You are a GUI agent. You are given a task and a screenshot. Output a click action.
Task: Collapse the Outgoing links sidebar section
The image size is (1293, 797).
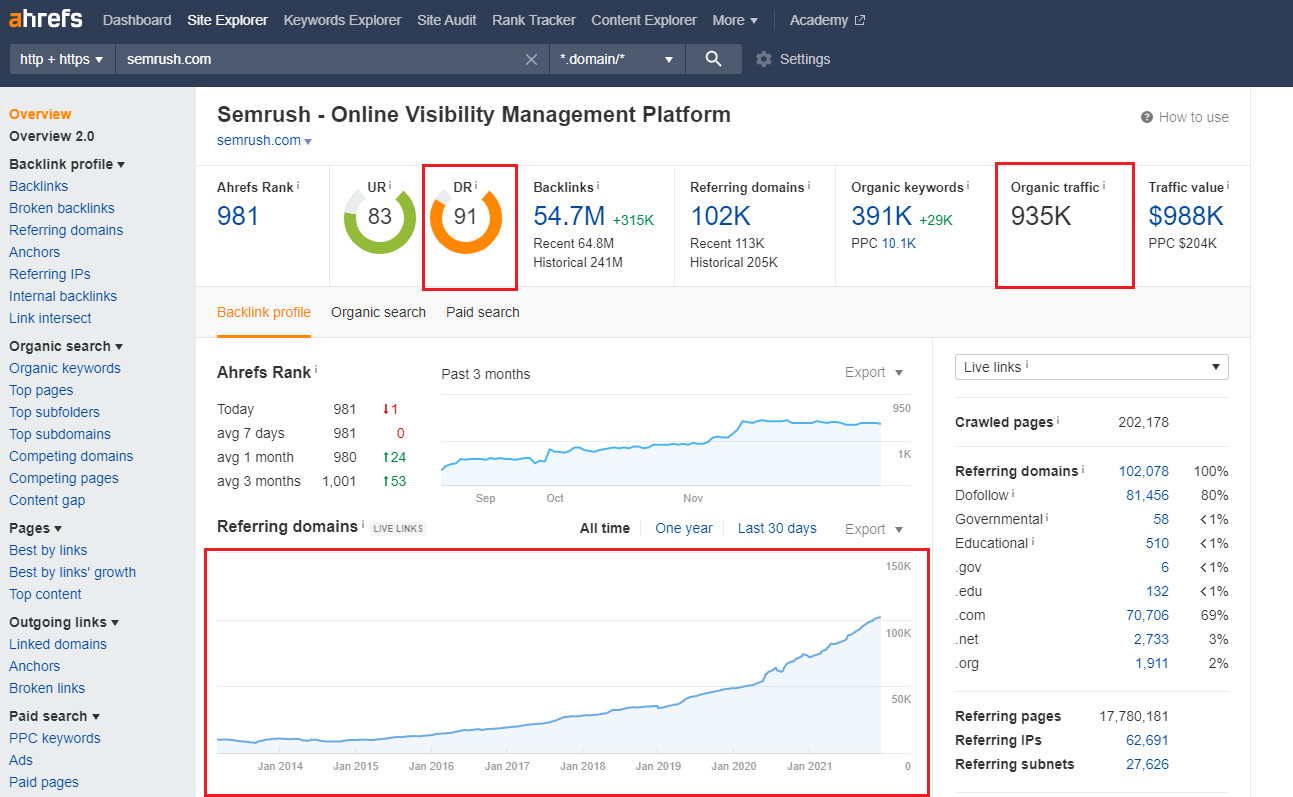[x=64, y=622]
